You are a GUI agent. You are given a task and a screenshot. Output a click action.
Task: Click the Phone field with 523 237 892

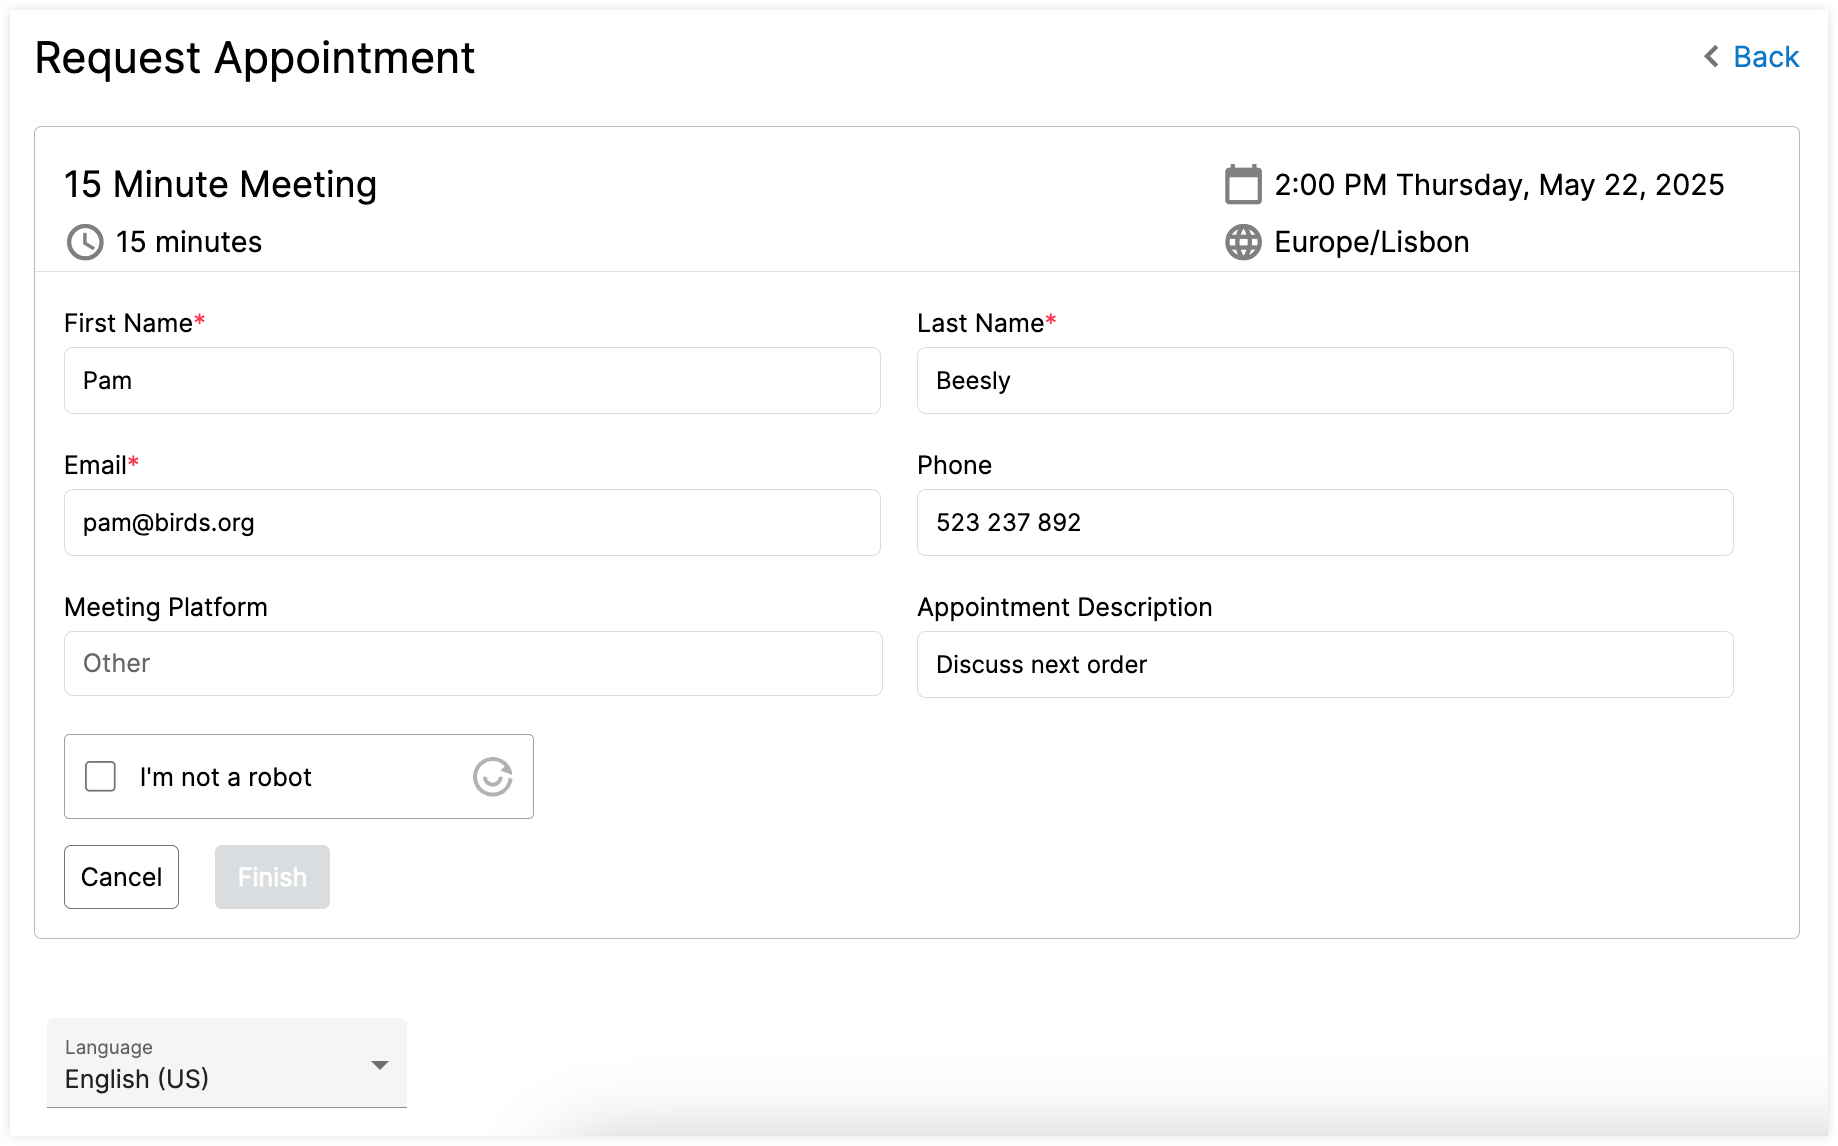click(1325, 523)
